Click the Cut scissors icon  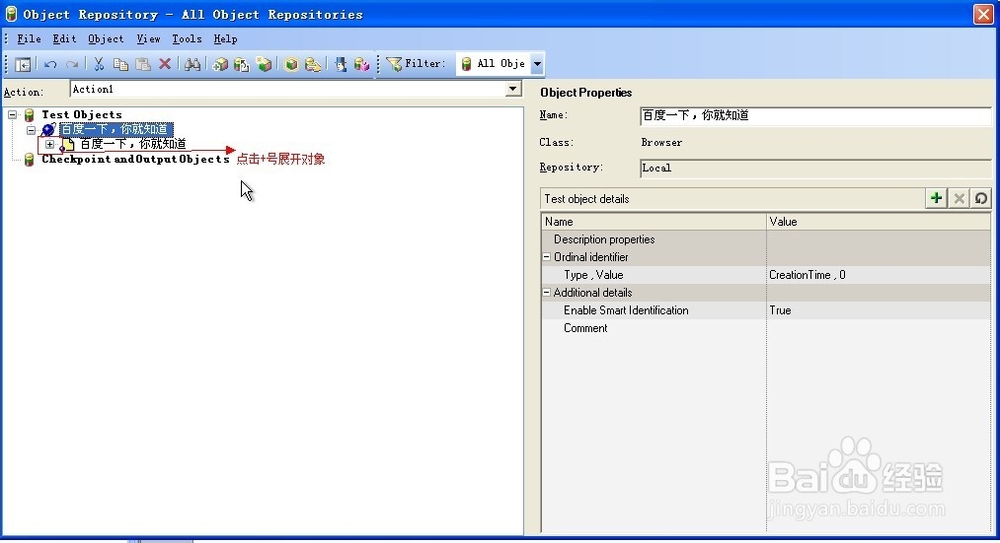(99, 64)
